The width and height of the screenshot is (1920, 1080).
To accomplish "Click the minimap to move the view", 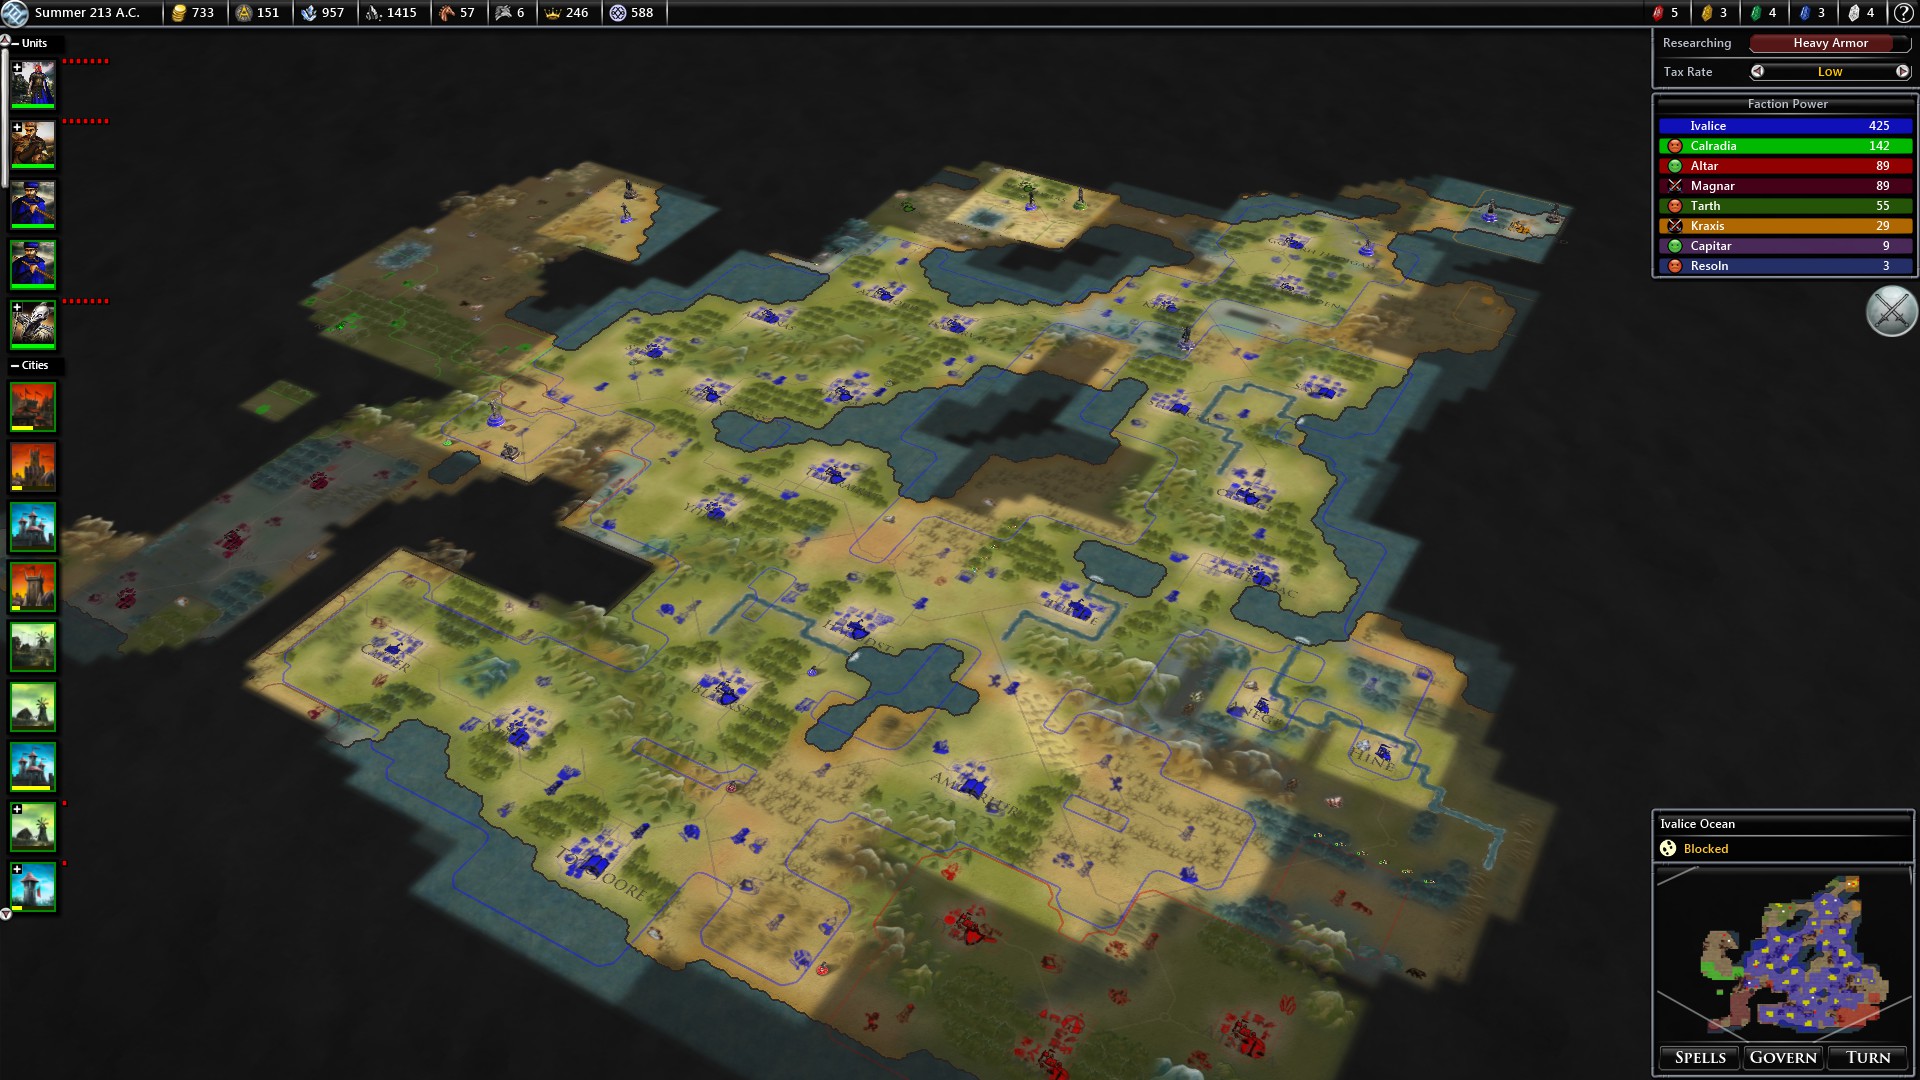I will (x=1784, y=953).
